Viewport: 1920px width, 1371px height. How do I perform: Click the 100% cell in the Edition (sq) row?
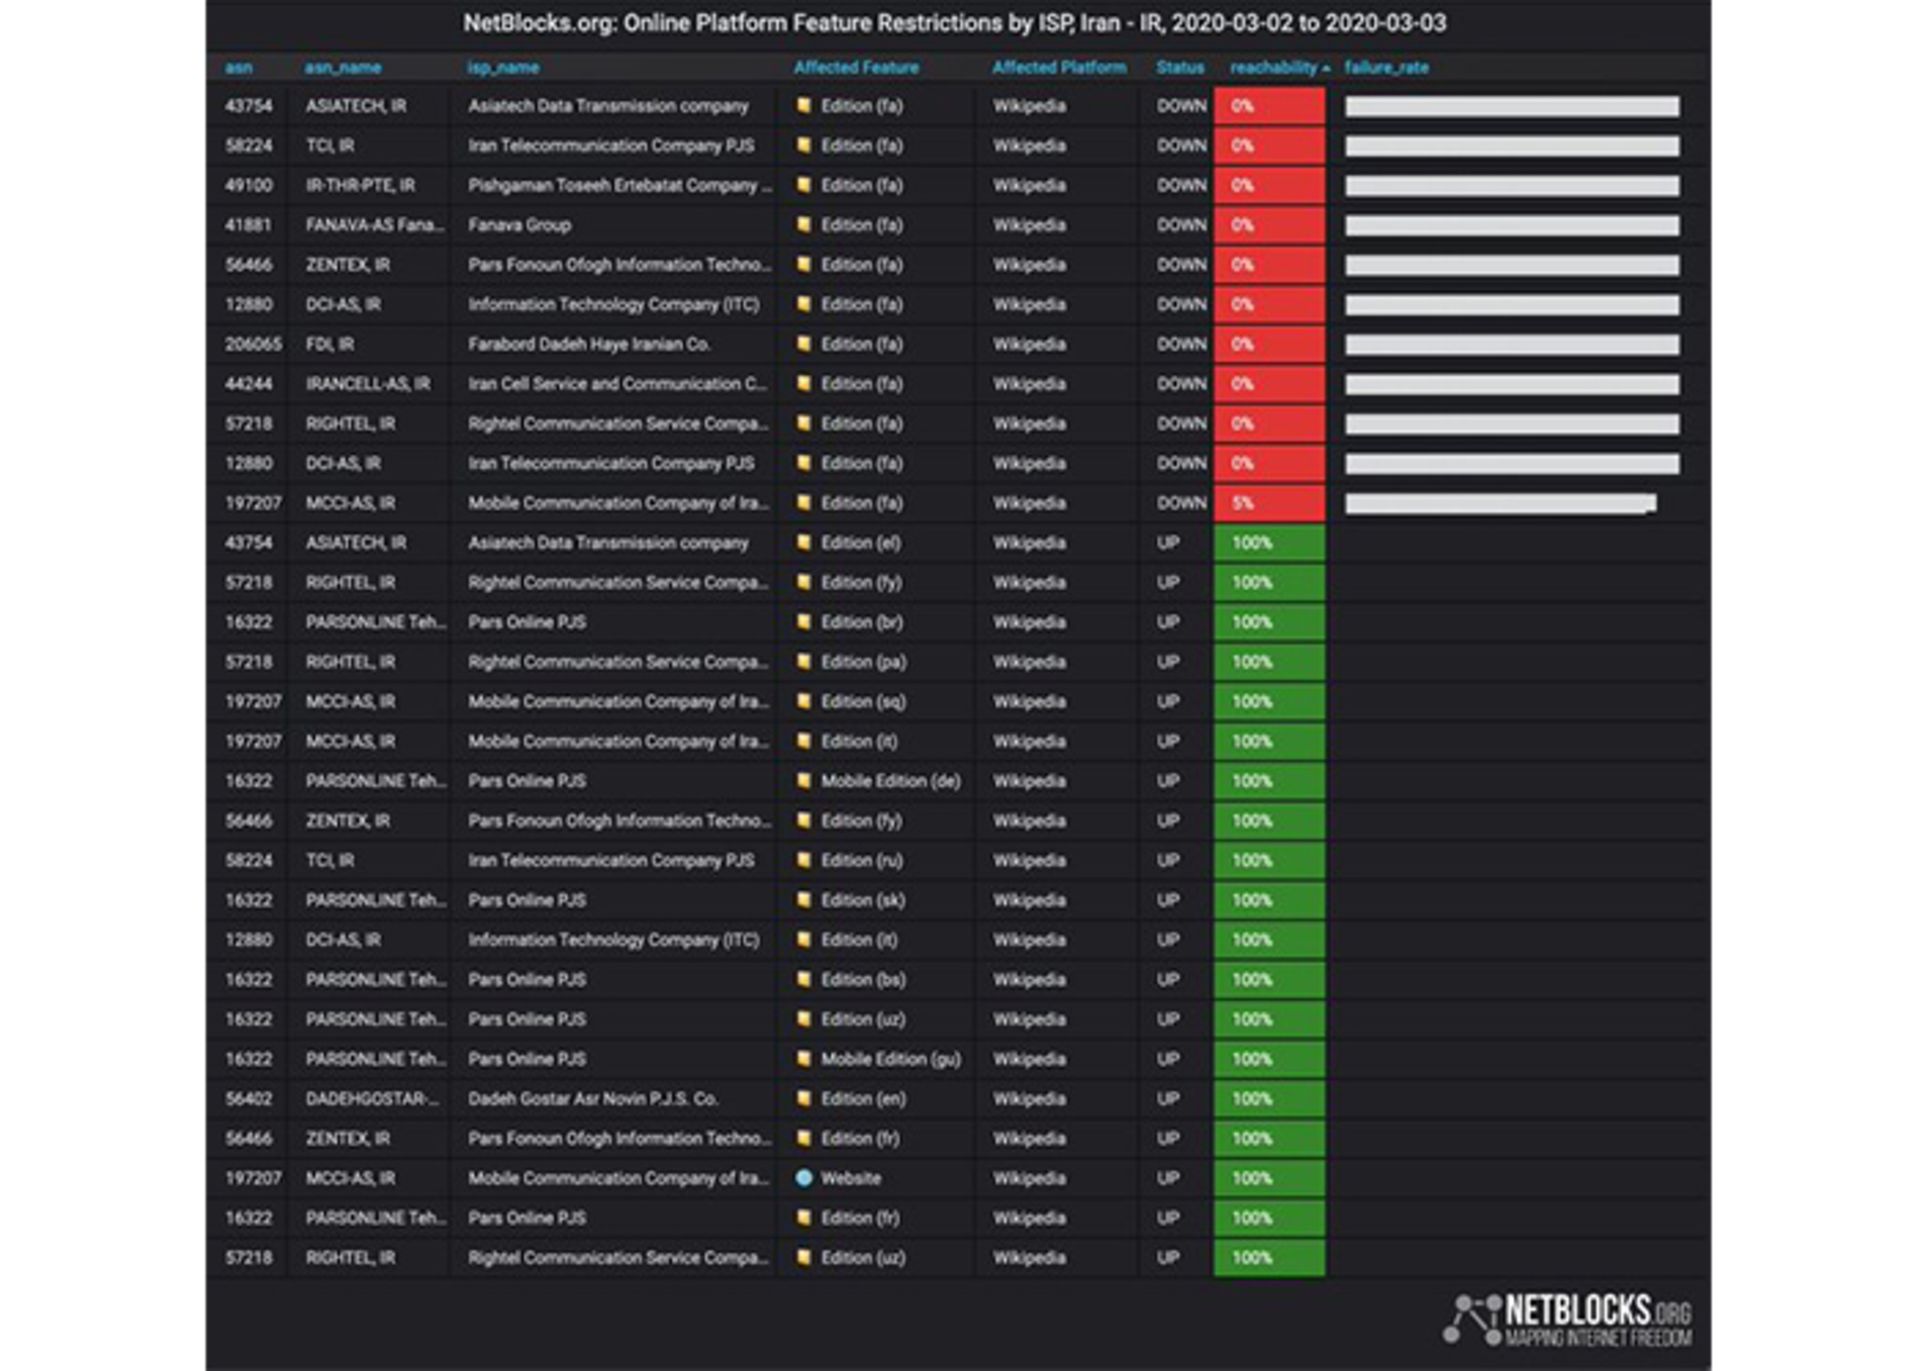click(1270, 701)
